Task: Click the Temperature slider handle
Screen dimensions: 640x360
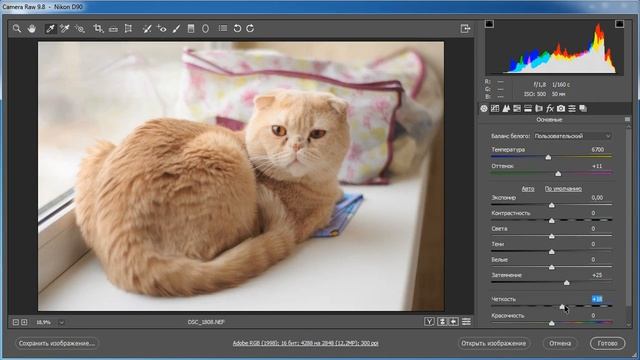Action: coord(548,157)
